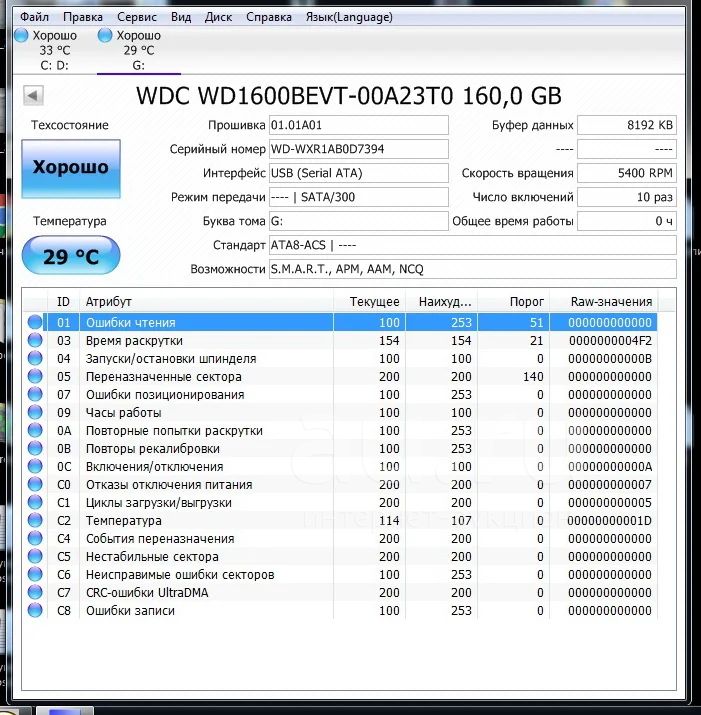Click the Наихуд... column header
Viewport: 701px width, 715px height.
point(441,301)
